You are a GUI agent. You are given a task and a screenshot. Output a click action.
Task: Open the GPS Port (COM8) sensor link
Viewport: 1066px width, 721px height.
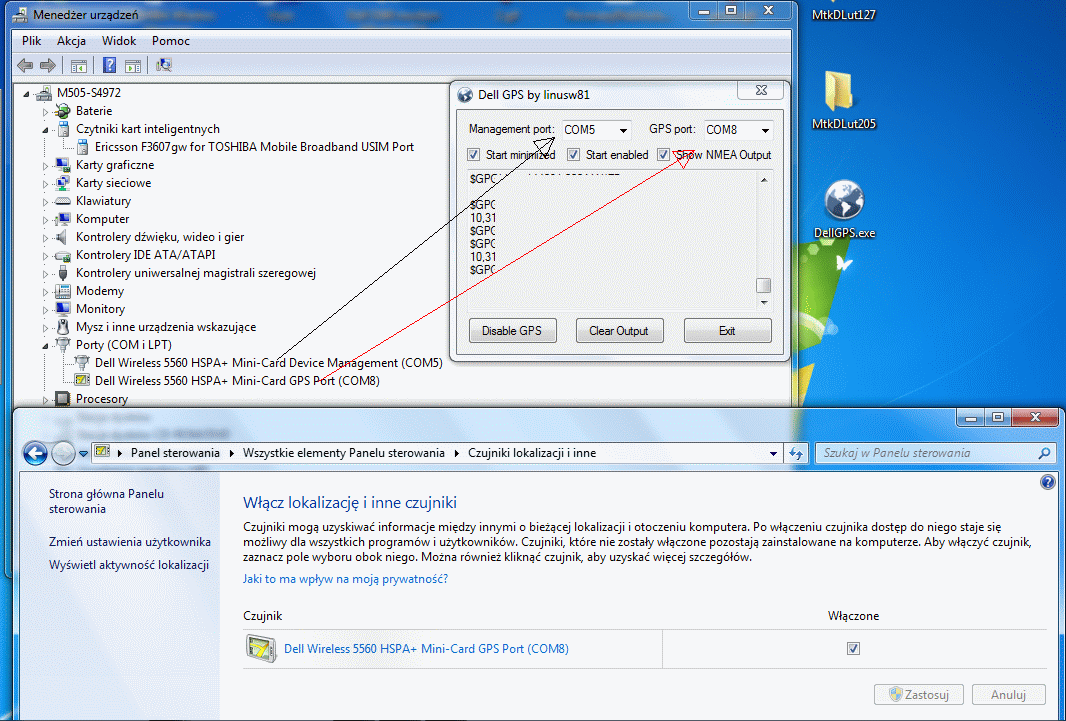(x=426, y=649)
